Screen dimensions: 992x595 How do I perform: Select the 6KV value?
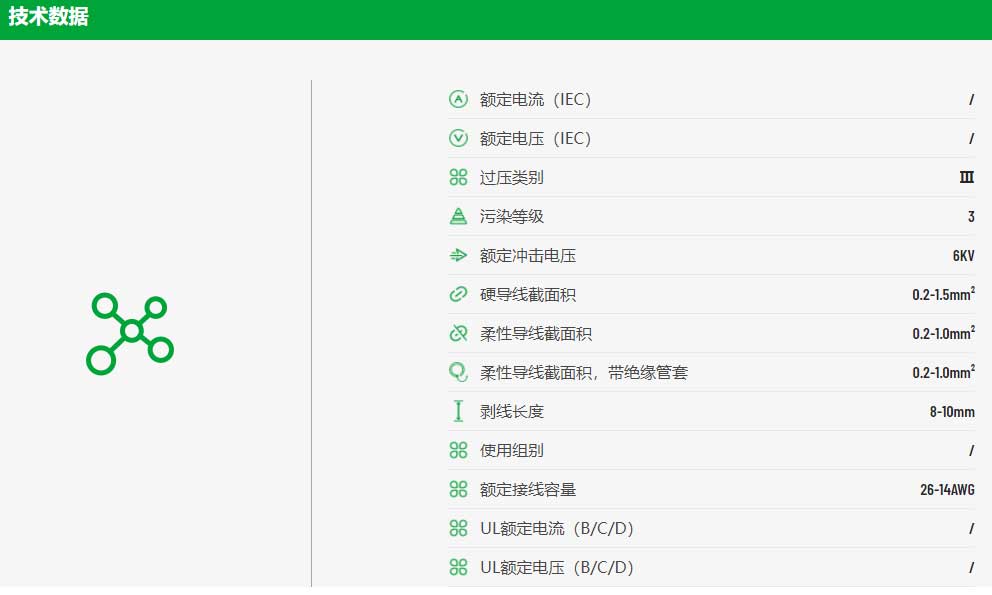[x=964, y=256]
